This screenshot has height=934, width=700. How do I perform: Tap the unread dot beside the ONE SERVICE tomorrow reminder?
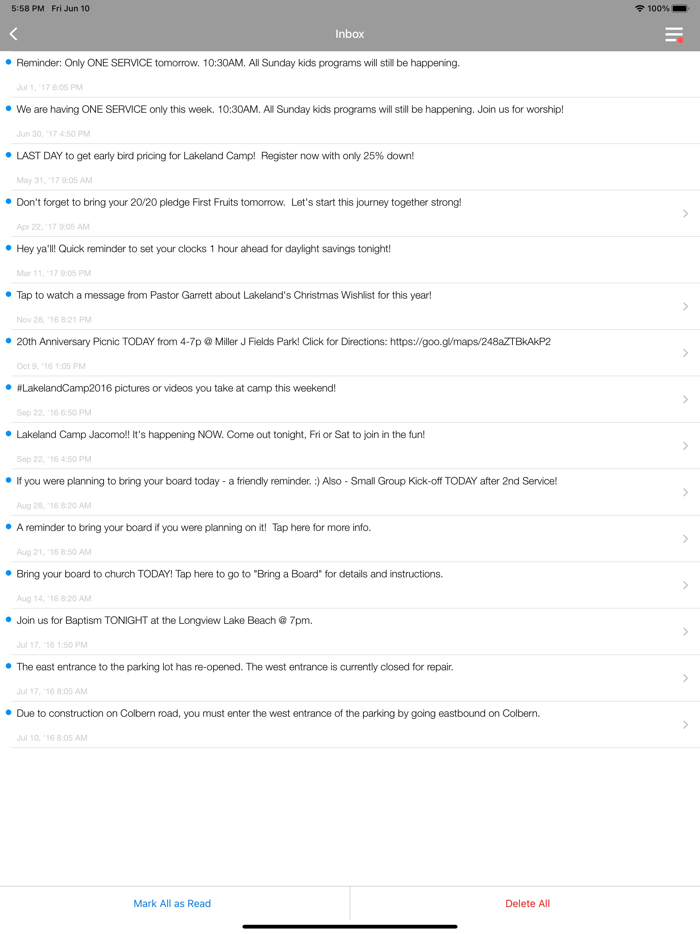coord(9,62)
